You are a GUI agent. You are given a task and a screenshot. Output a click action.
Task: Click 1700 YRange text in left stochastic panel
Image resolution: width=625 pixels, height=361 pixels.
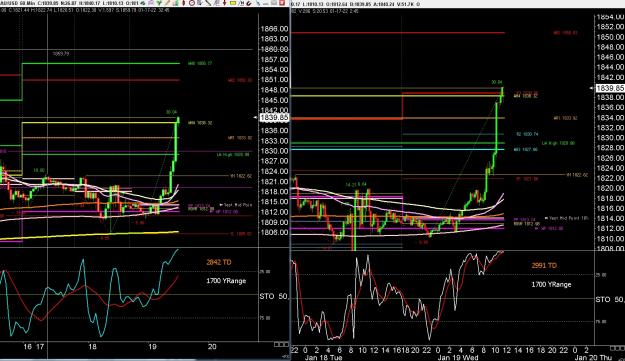[x=226, y=281]
